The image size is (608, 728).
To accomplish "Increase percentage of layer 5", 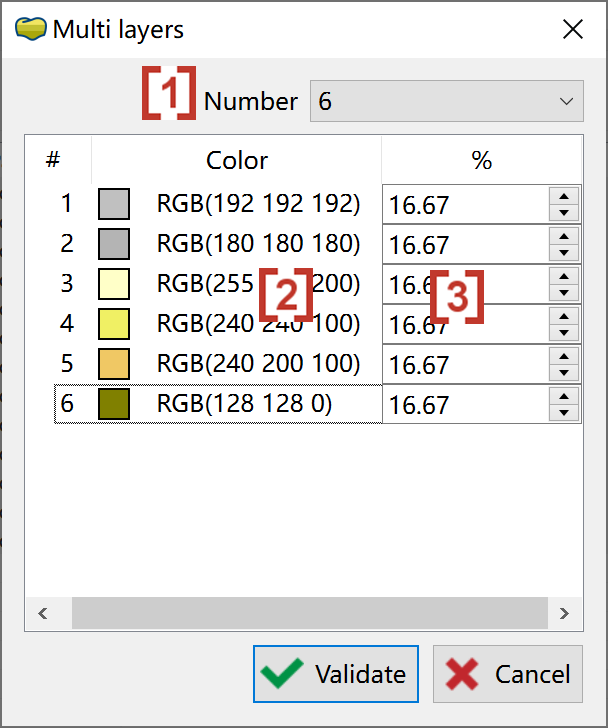I will click(x=564, y=356).
